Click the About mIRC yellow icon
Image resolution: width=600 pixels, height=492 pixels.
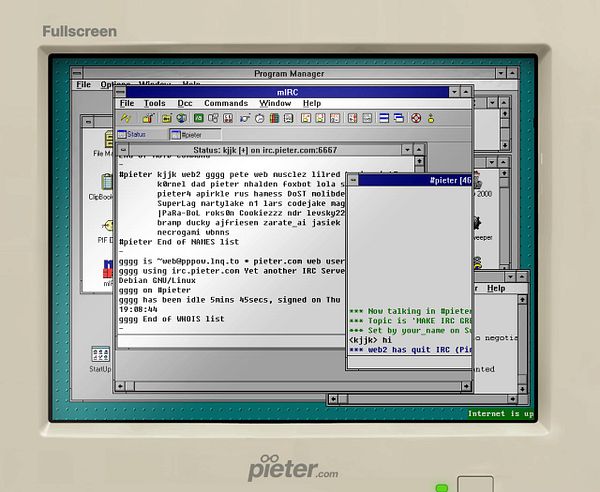[x=431, y=118]
